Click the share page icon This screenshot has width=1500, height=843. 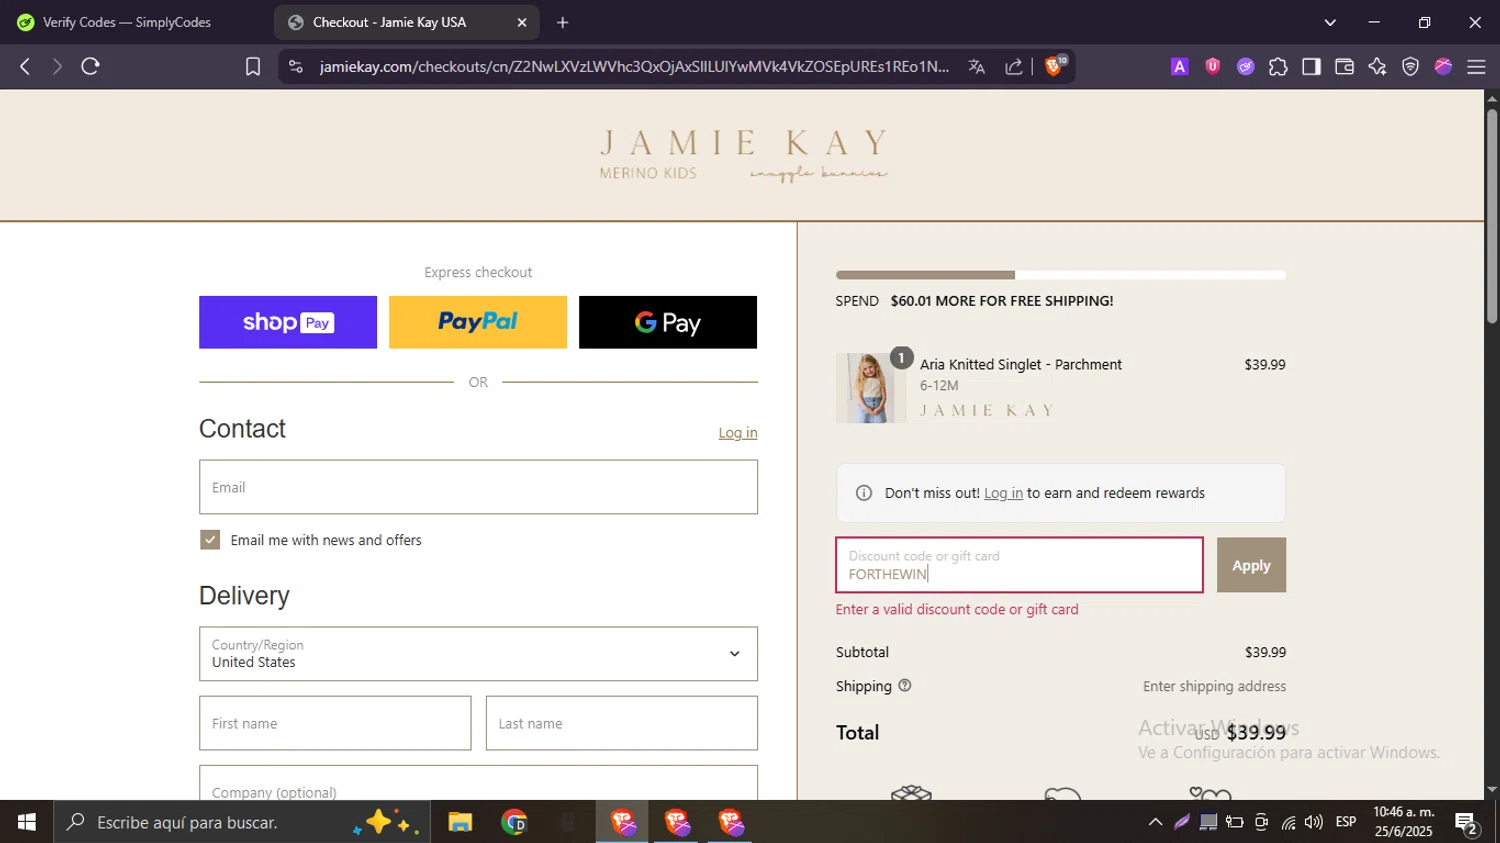1014,66
